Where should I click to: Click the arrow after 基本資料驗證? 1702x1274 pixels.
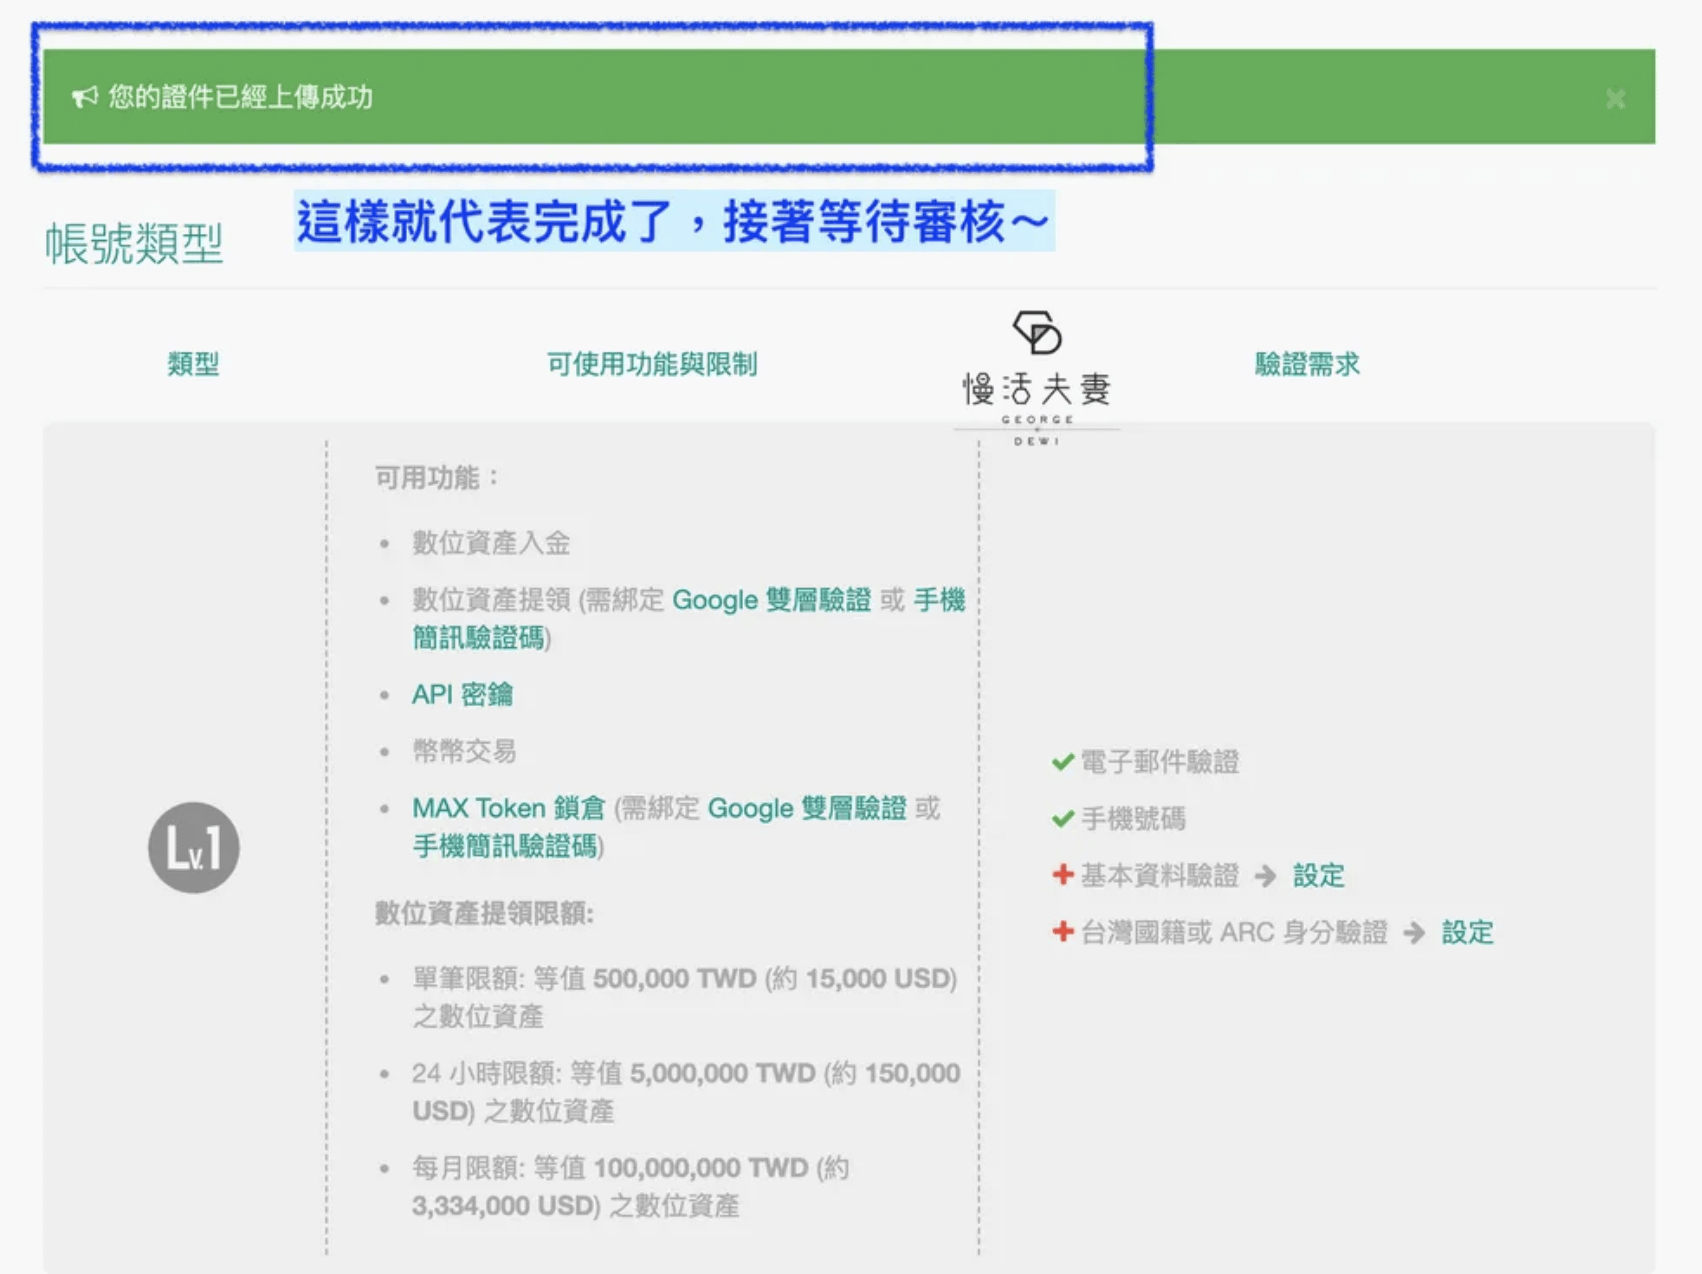(x=1266, y=876)
